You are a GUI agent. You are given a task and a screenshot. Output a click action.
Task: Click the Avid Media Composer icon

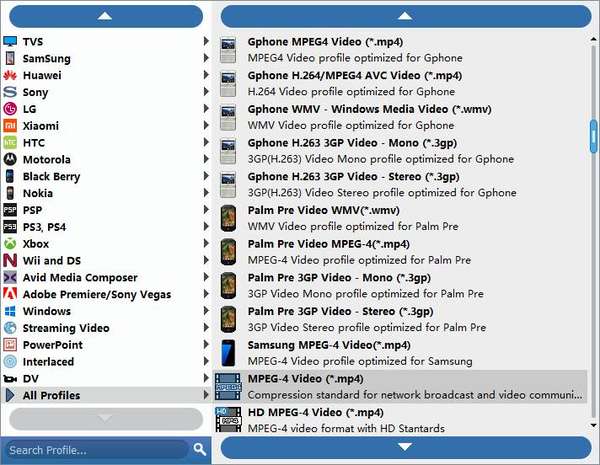pos(10,277)
